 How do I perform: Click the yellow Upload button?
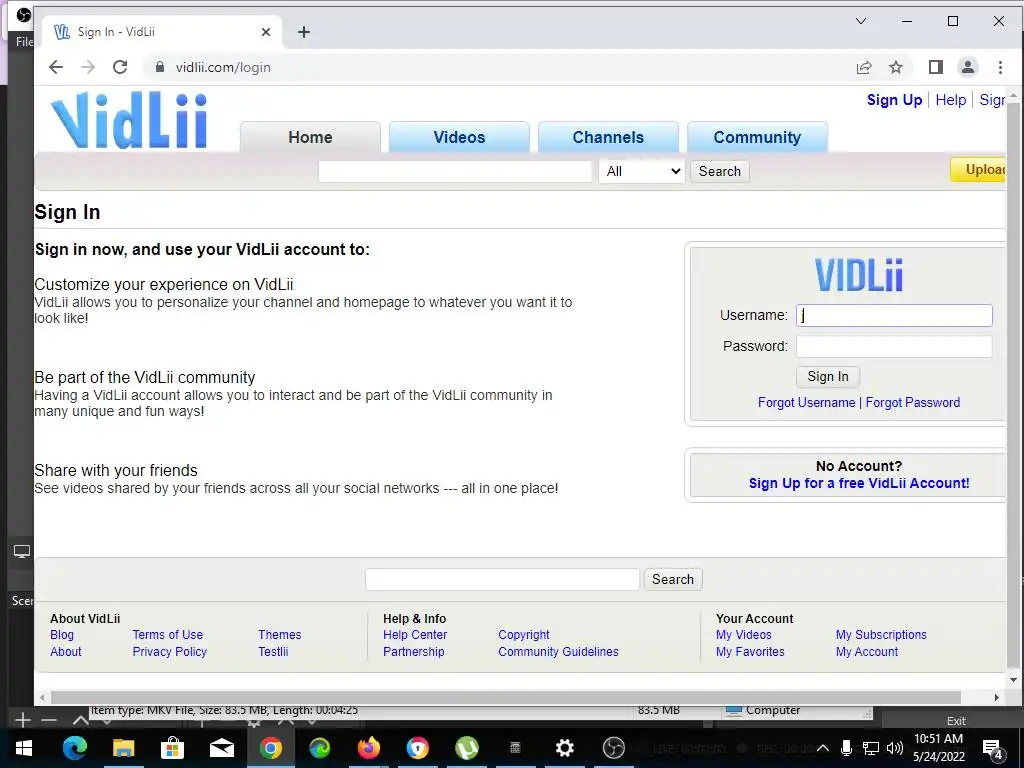pyautogui.click(x=978, y=170)
